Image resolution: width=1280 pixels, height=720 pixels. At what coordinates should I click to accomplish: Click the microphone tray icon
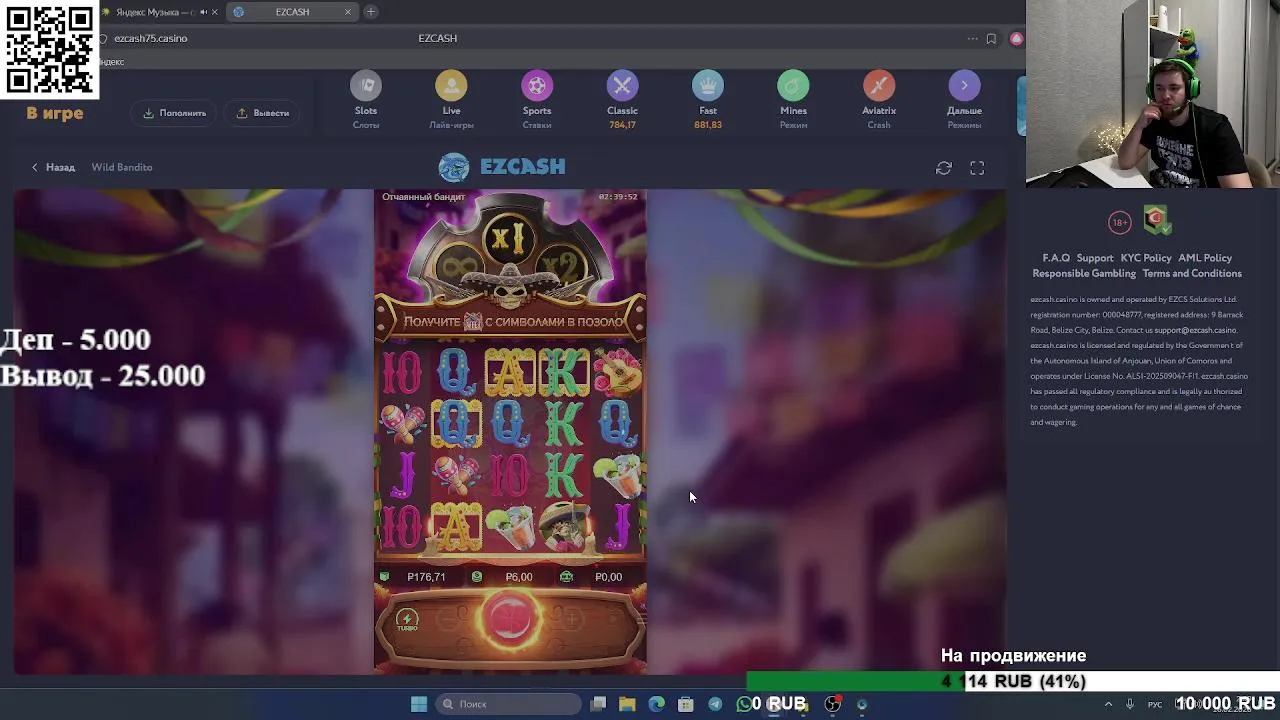[x=1130, y=704]
